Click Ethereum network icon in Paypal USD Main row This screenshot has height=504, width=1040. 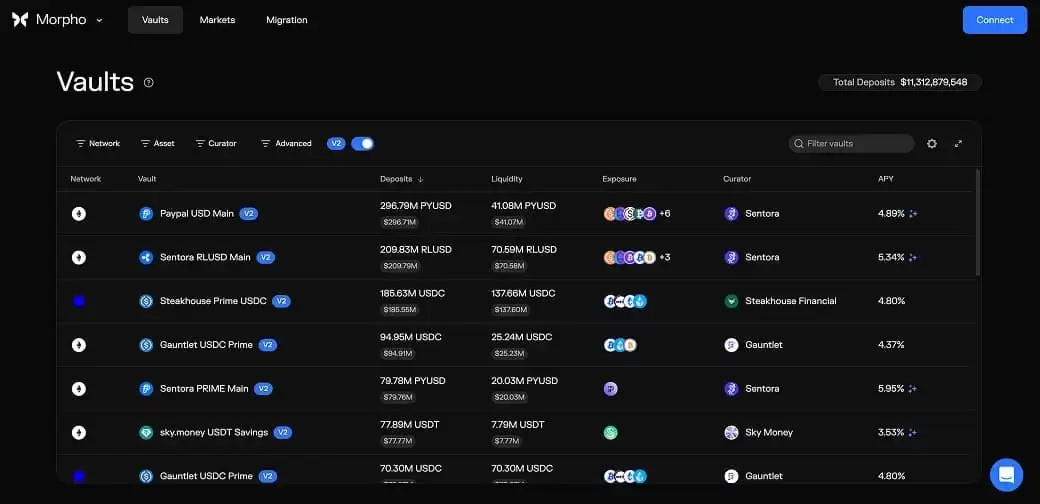click(x=79, y=214)
